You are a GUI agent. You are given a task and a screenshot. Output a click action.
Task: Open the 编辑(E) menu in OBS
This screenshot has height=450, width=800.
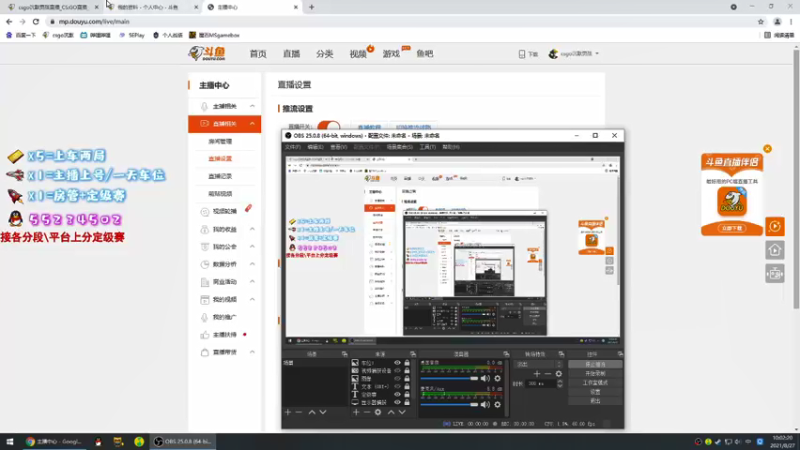(x=315, y=147)
